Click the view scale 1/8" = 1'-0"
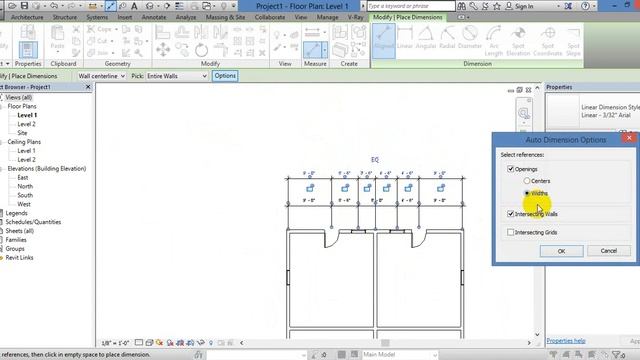Image resolution: width=640 pixels, height=360 pixels. (115, 343)
